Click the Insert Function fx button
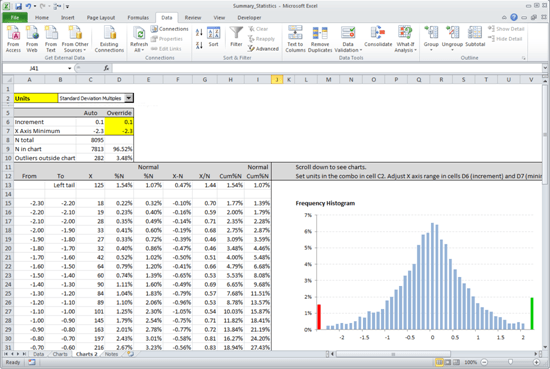Viewport: 550px width, 369px height. click(x=106, y=68)
